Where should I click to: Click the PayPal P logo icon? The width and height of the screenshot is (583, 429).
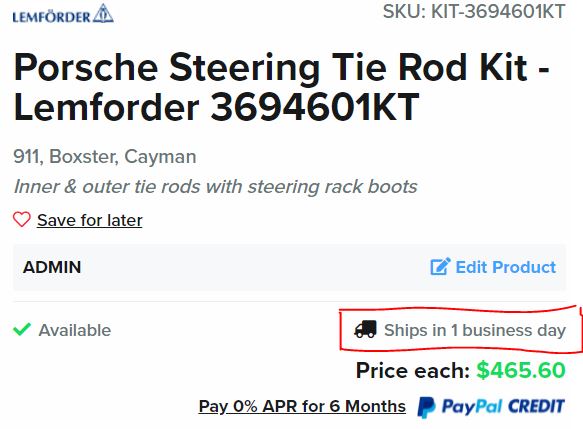coord(426,407)
